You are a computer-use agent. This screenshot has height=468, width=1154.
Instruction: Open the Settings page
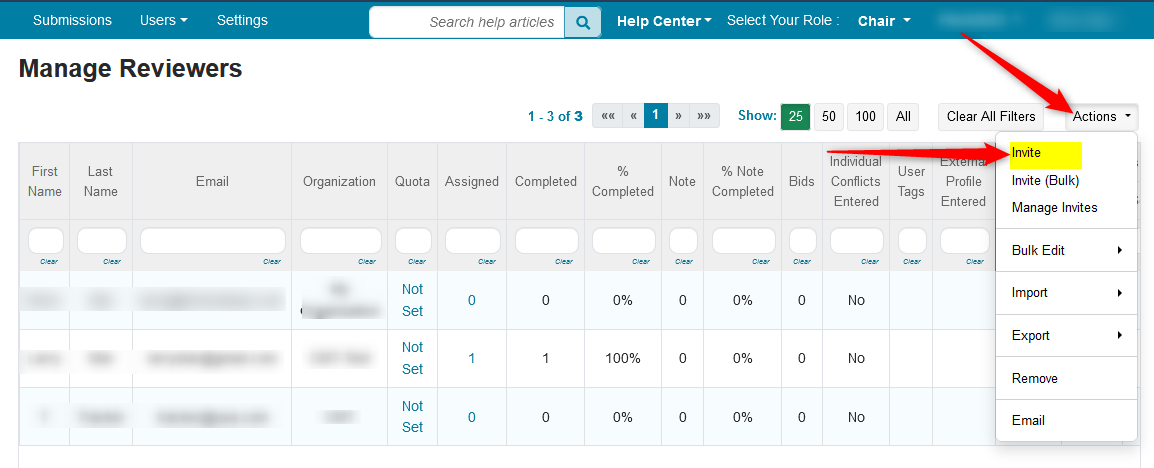[242, 21]
